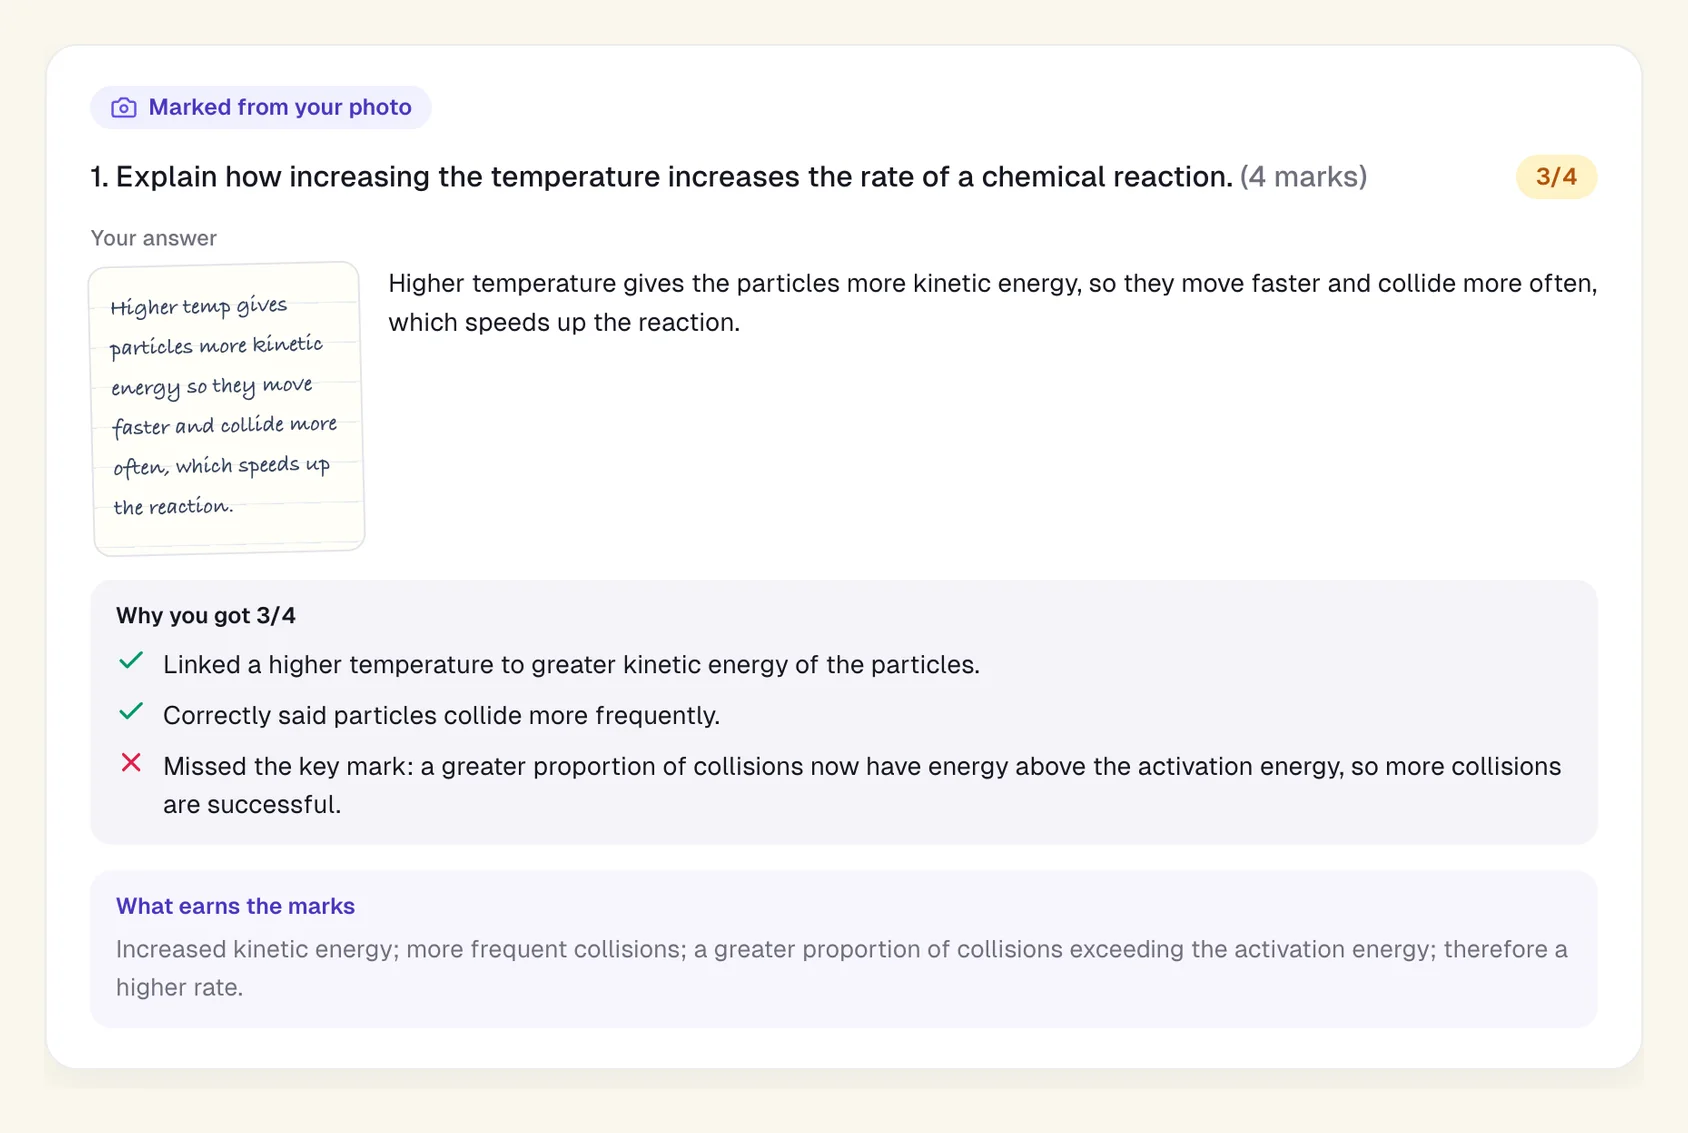Click the 'What earns the marks' heading
Screen dimensions: 1688x1133
(235, 906)
